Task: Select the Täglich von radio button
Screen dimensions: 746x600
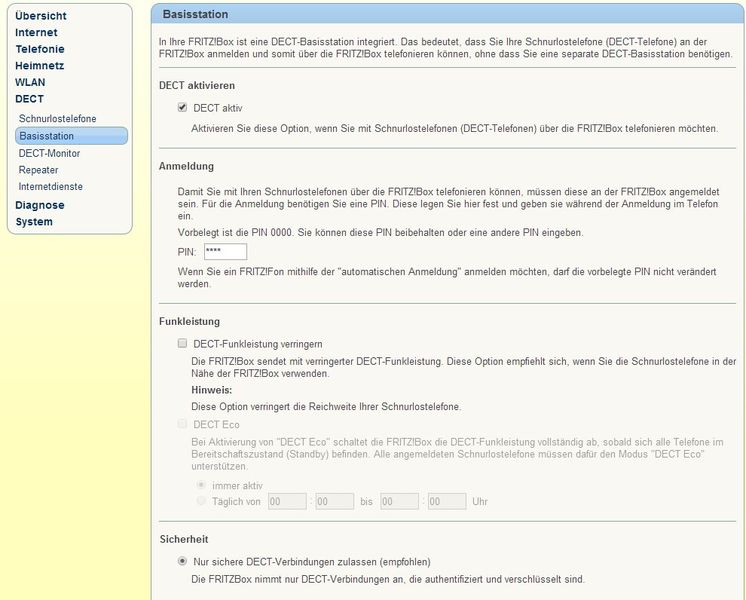Action: click(201, 501)
